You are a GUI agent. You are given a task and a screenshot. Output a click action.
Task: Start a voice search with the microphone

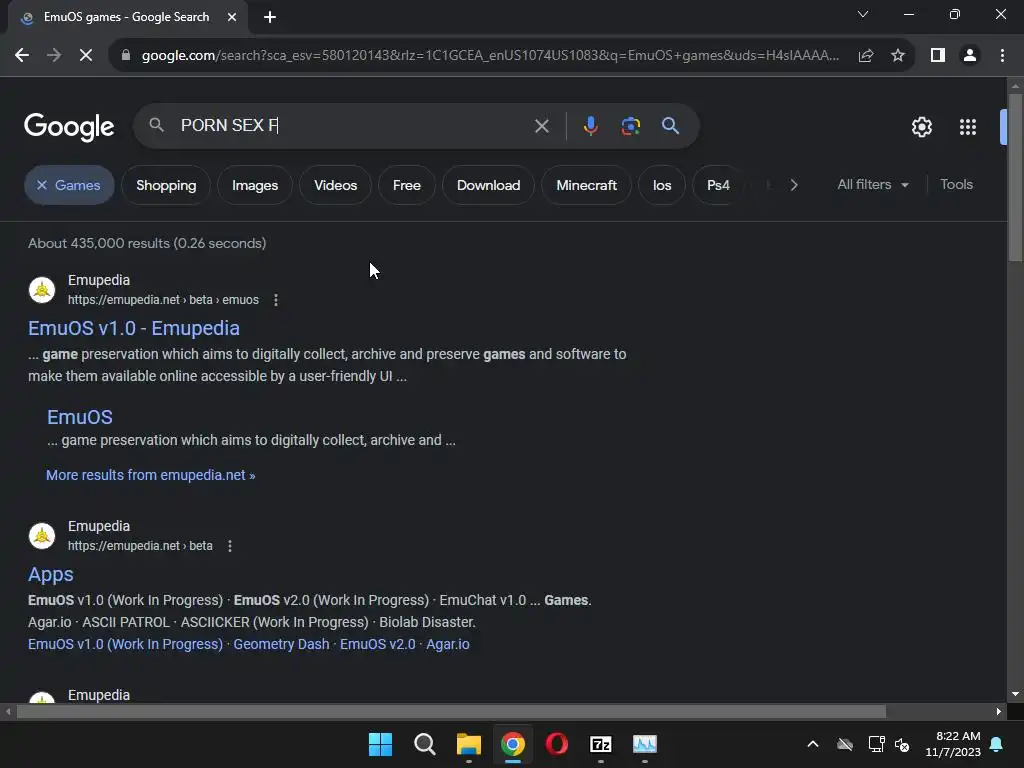[590, 125]
